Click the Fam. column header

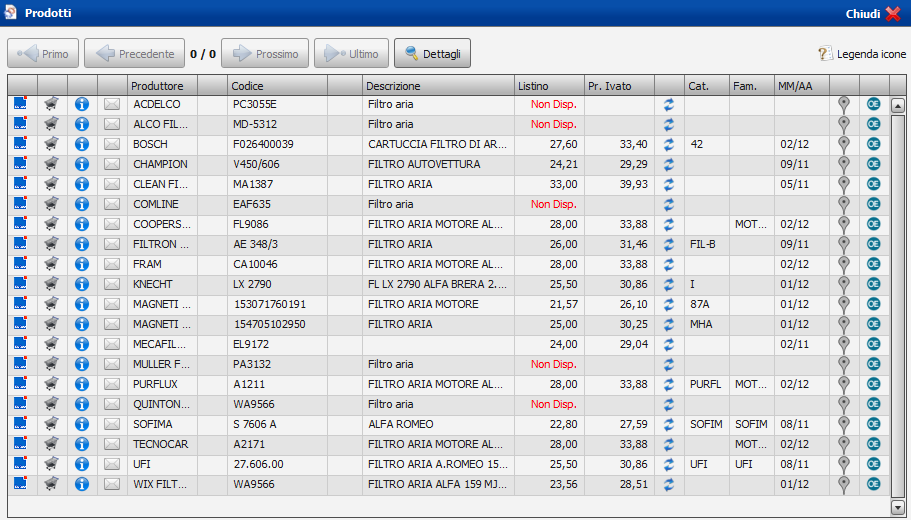[752, 86]
